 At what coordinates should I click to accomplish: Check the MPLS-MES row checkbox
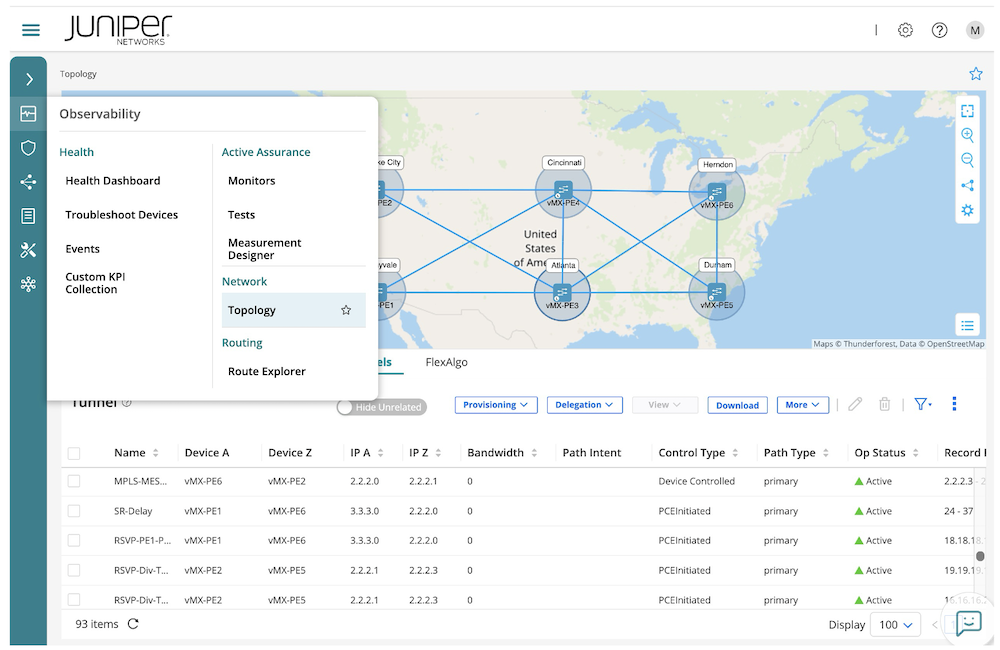(x=74, y=481)
